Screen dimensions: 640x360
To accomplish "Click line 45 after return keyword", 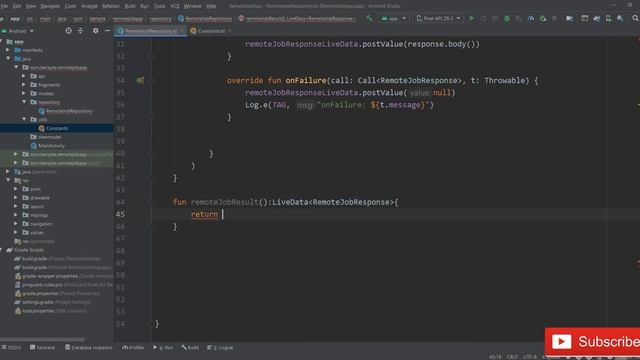I will point(223,214).
